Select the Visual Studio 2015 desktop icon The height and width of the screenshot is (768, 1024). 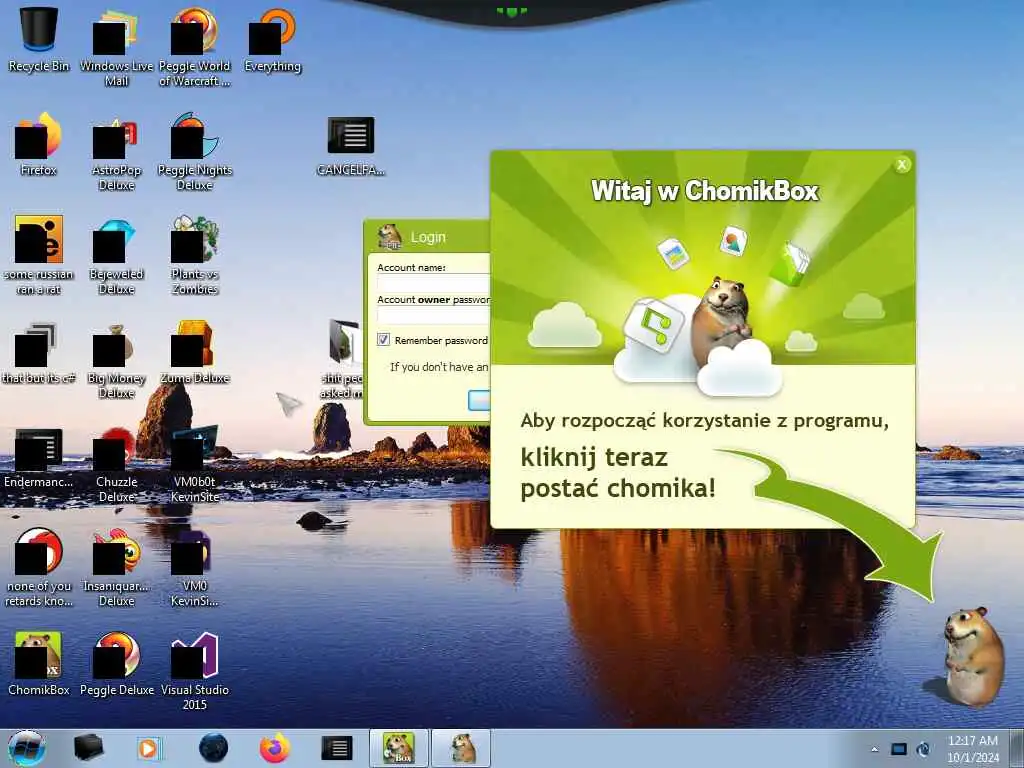tap(195, 671)
